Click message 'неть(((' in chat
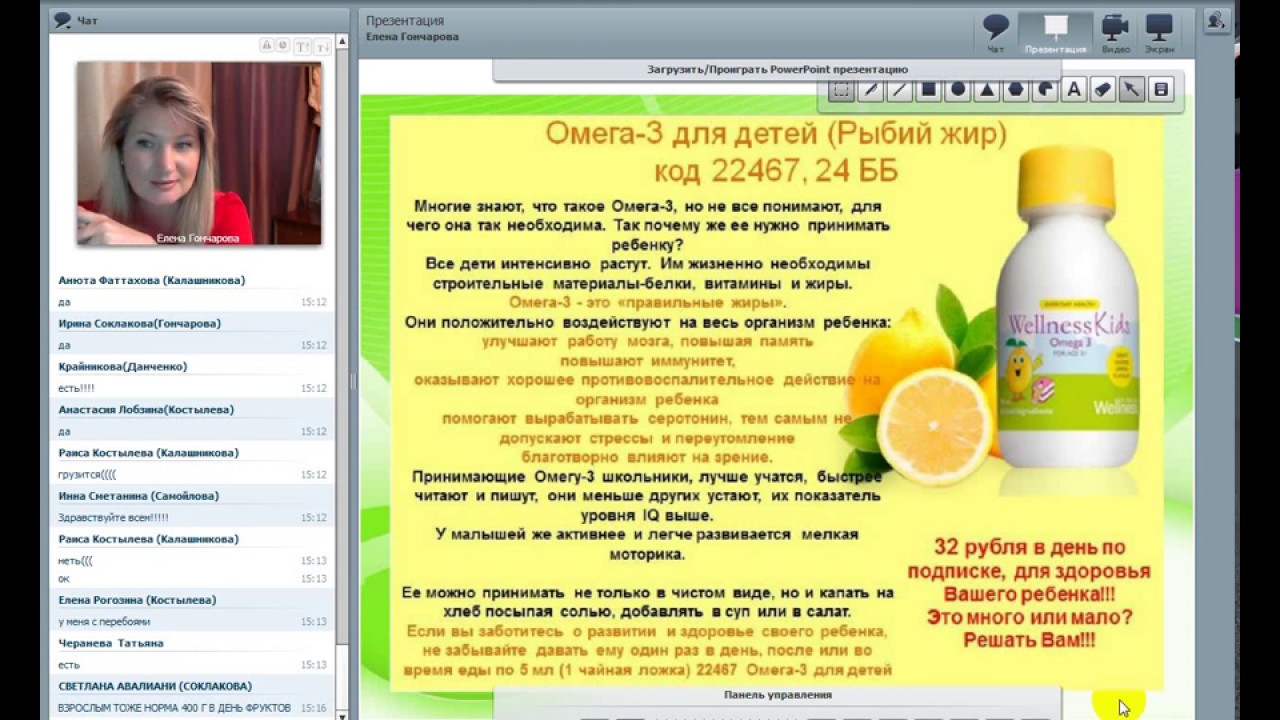This screenshot has width=1280, height=720. [75, 561]
